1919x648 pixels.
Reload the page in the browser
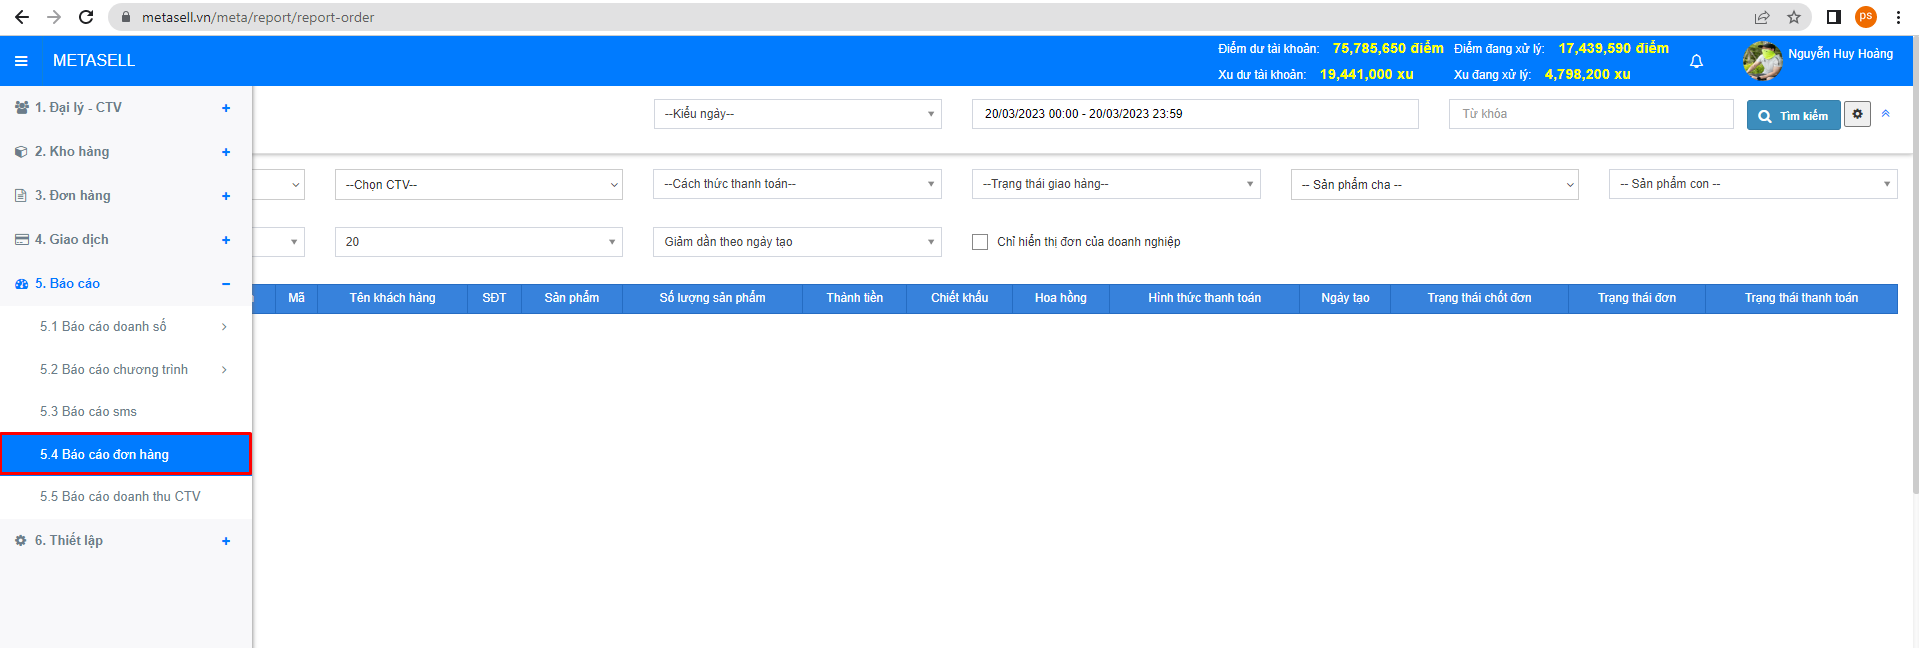coord(86,17)
